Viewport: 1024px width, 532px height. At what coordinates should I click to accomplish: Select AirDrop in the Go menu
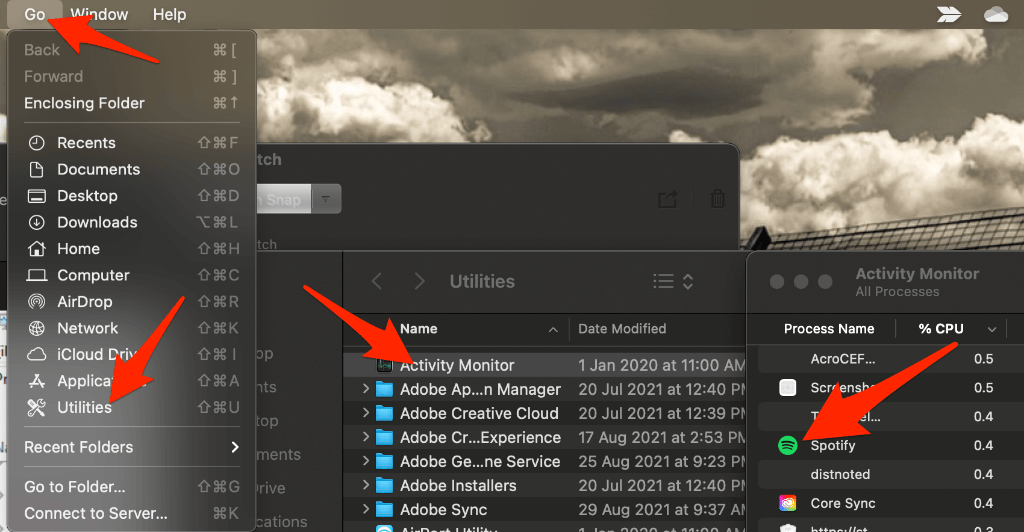point(131,302)
